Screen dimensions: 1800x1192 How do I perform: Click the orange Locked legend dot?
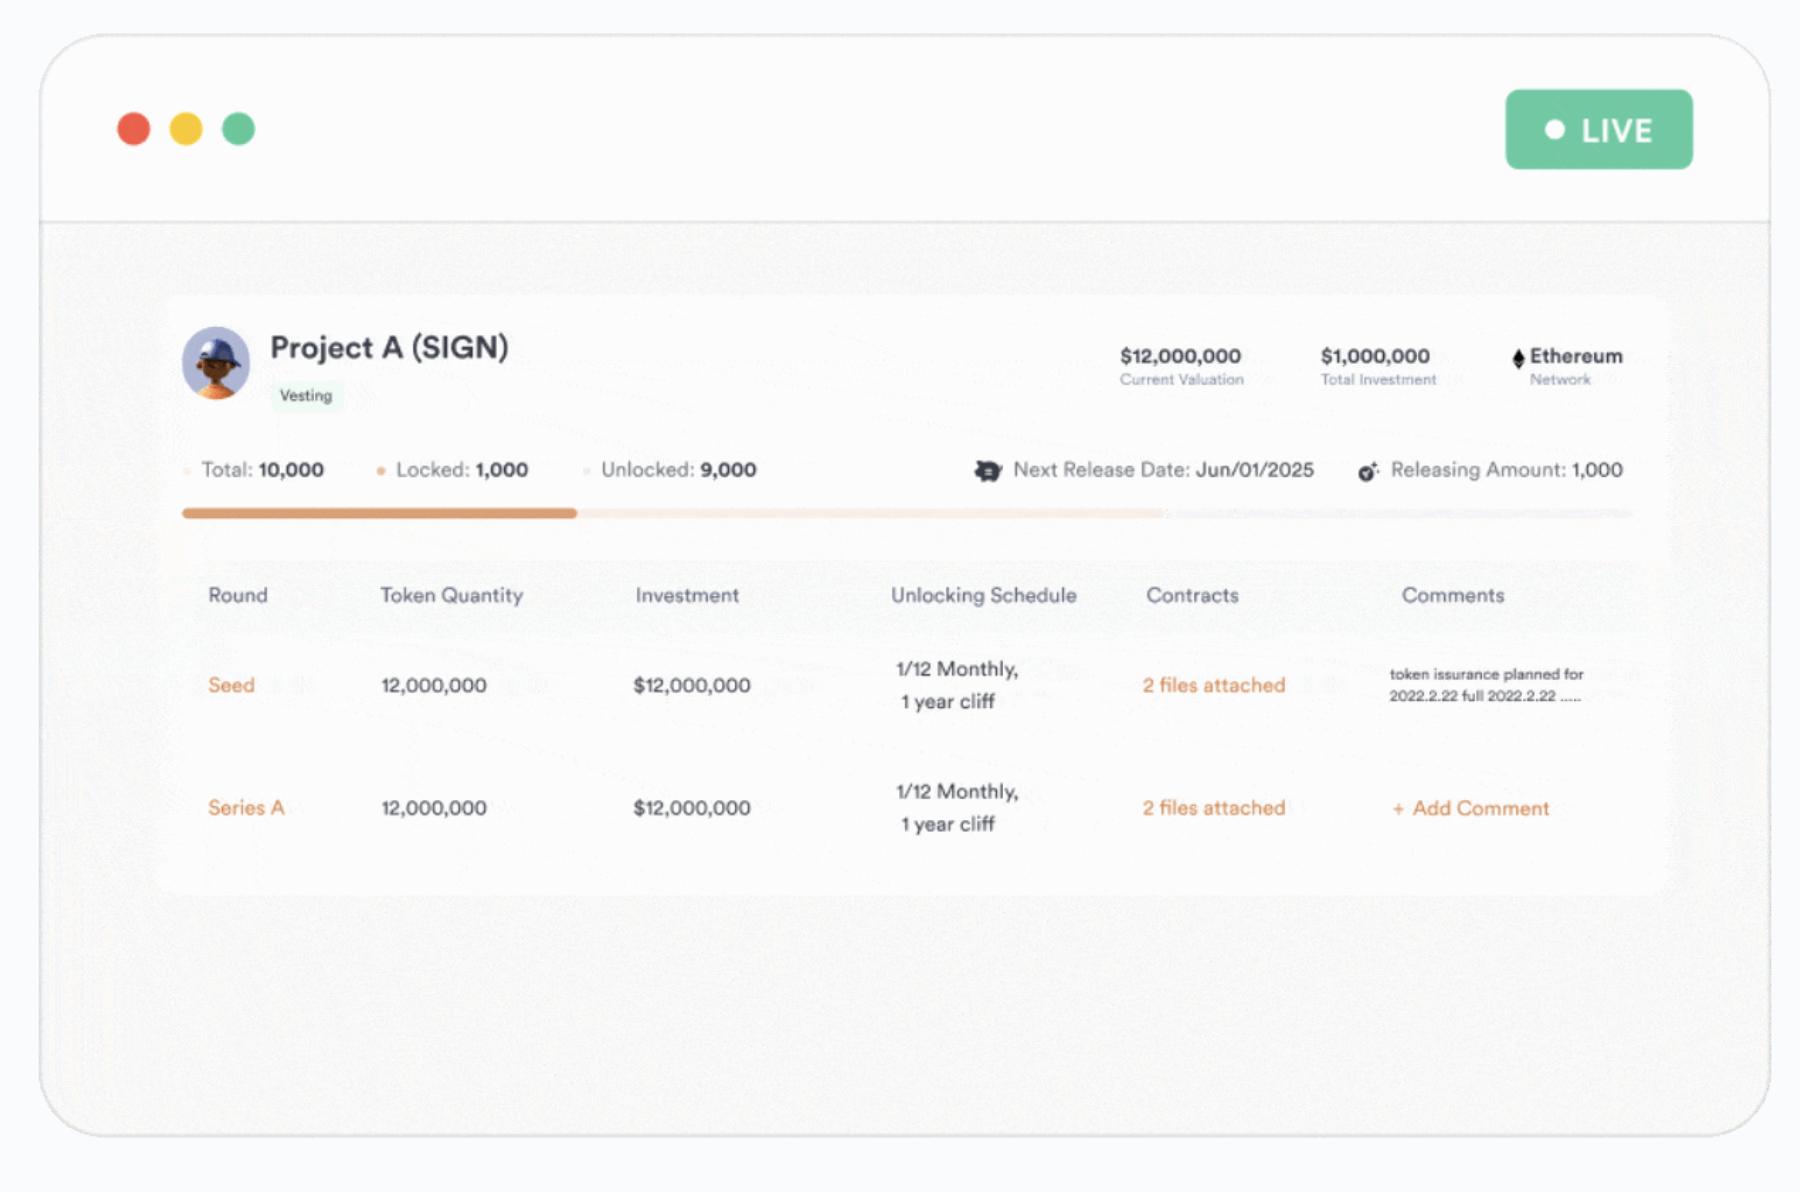coord(380,471)
